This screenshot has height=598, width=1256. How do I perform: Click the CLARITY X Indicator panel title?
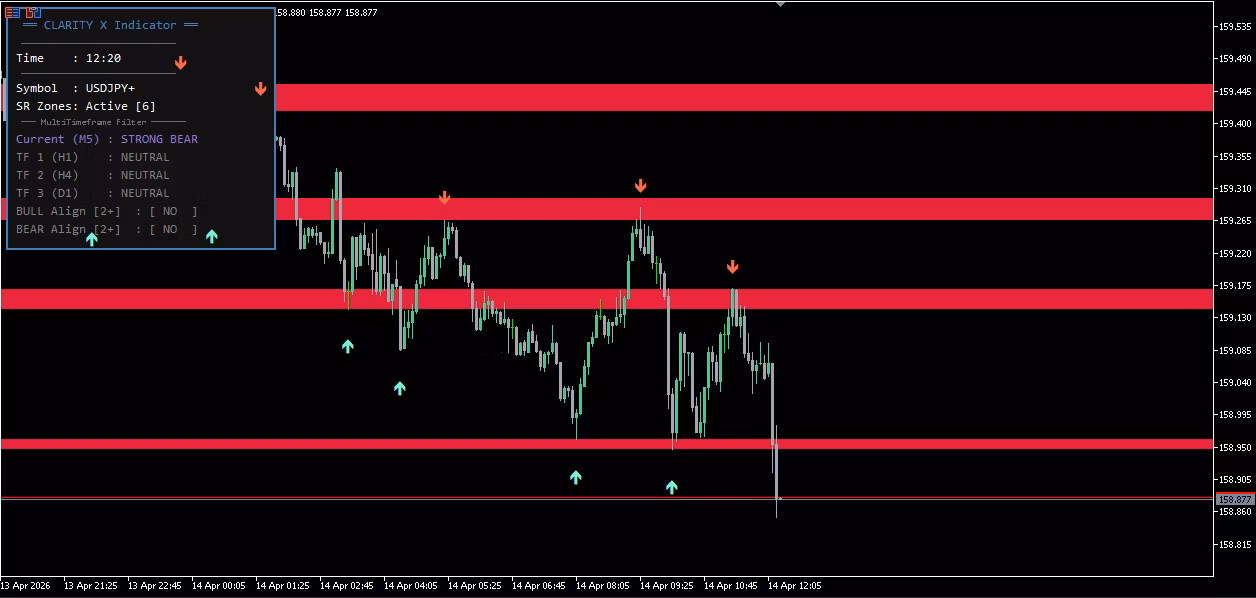coord(110,25)
